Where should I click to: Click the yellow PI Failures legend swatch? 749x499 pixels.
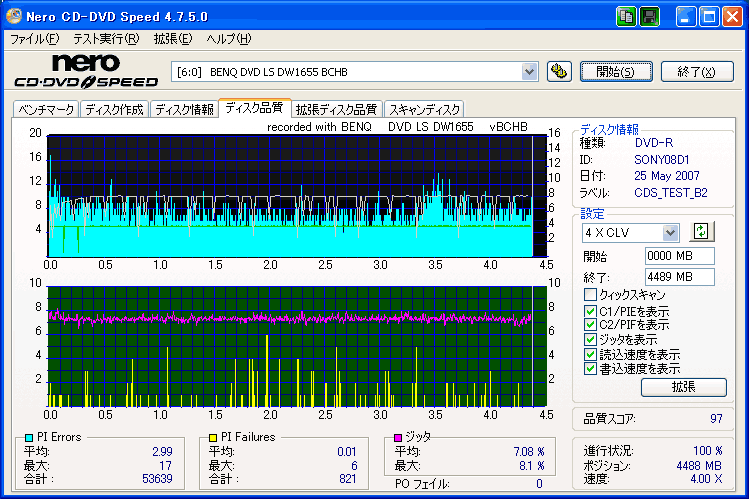(x=213, y=437)
